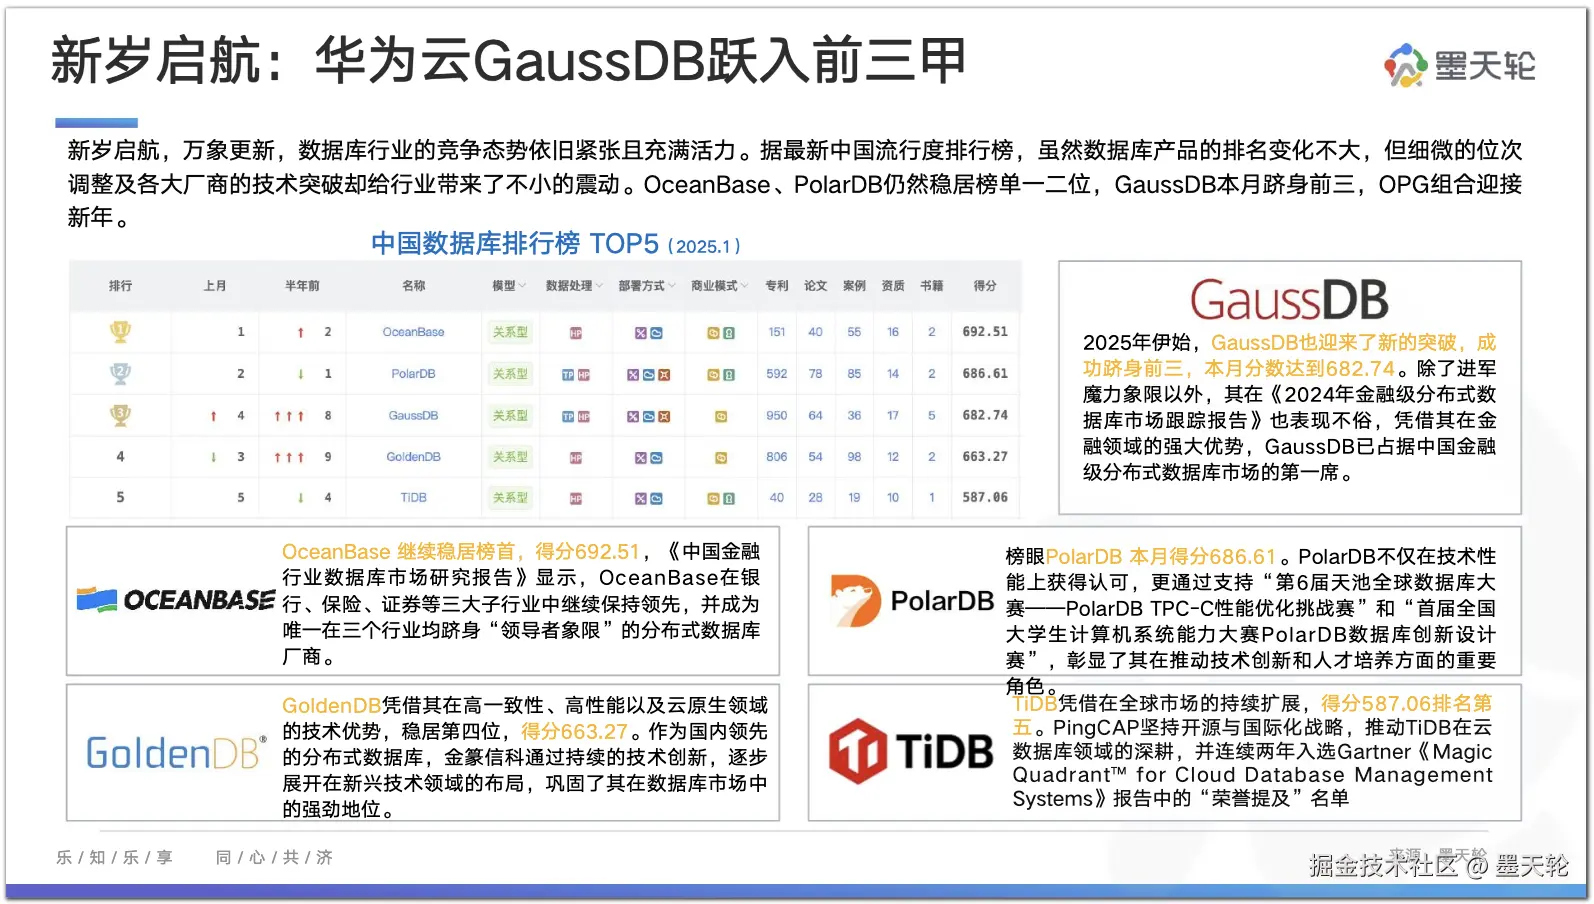Click the silver second-place trophy icon
1594x904 pixels.
coord(120,373)
